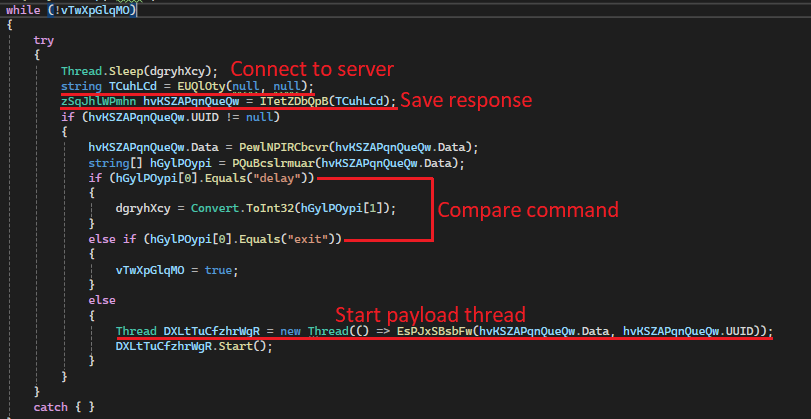Click null in the UUID != null check
The width and height of the screenshot is (811, 419).
coord(259,117)
